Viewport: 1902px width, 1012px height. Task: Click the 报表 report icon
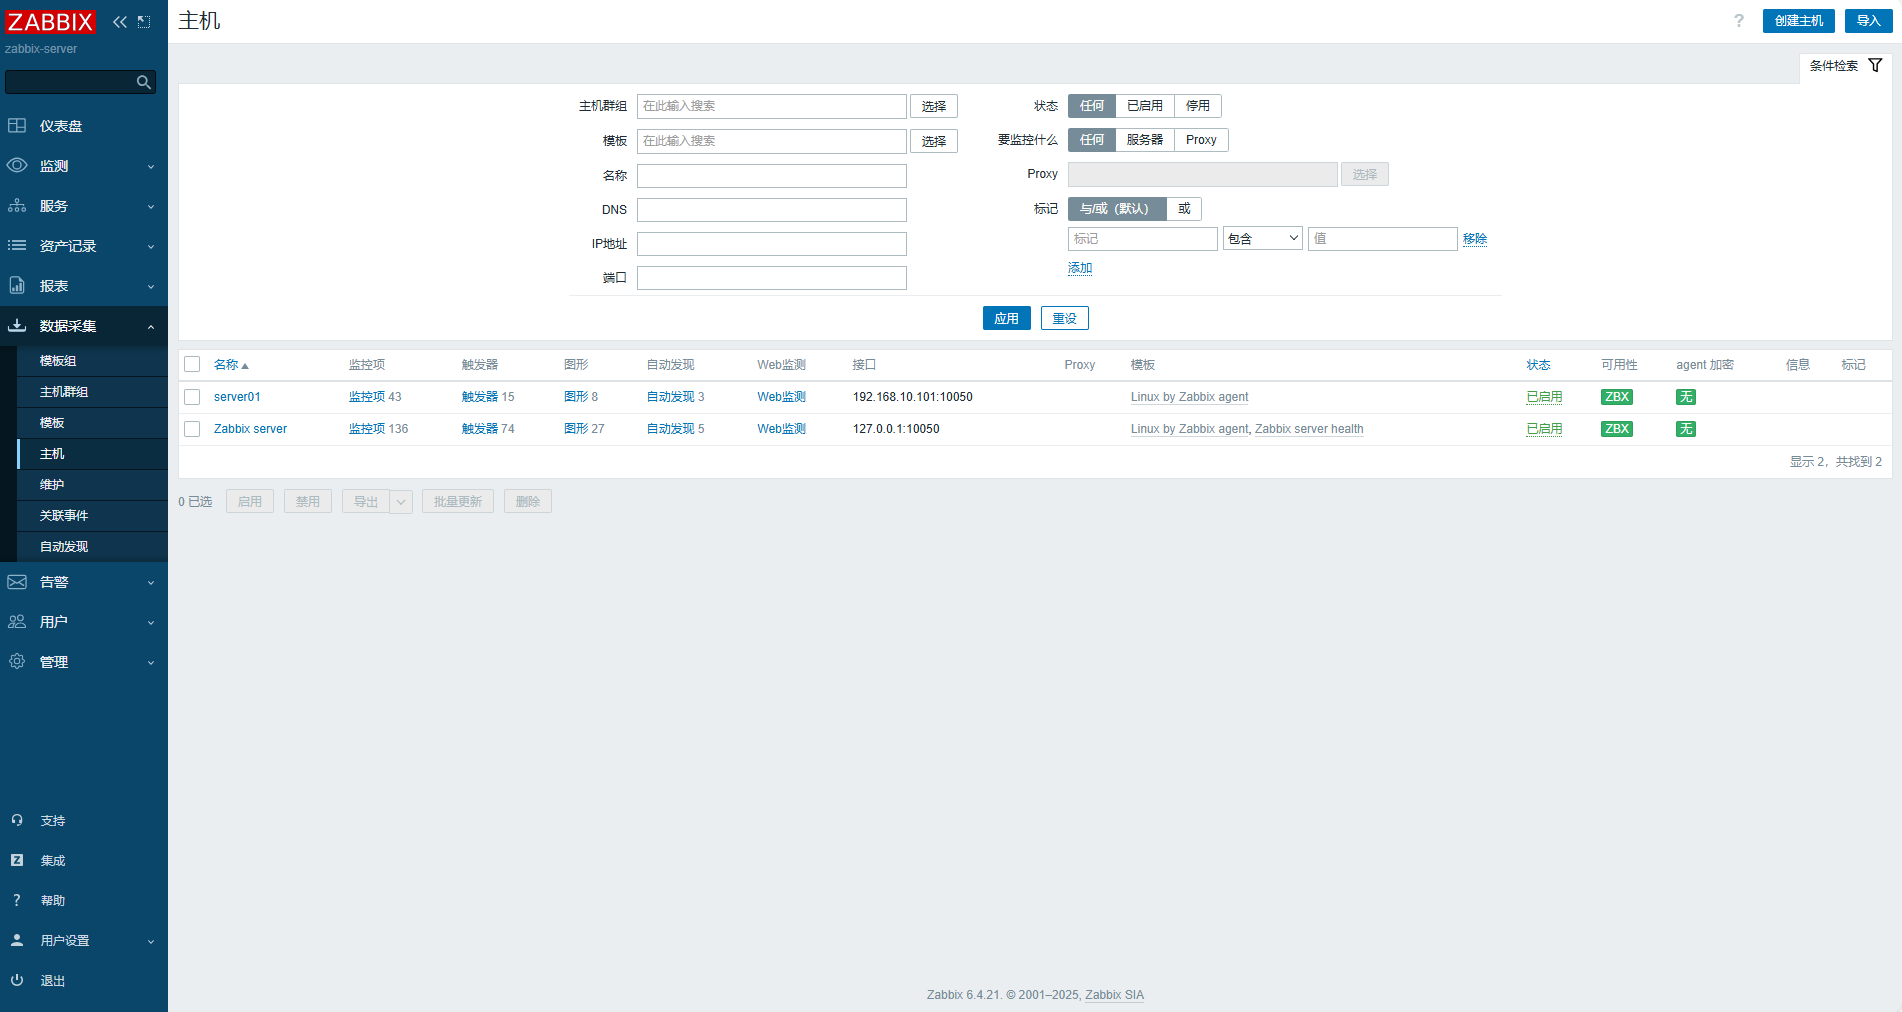click(17, 286)
